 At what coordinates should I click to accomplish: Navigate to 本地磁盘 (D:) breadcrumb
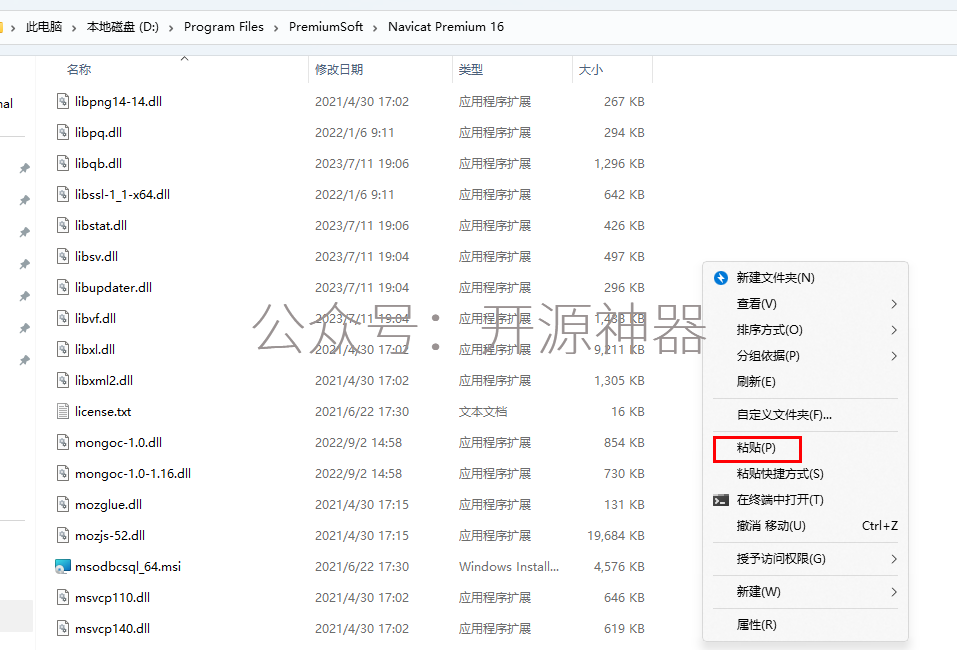[123, 27]
